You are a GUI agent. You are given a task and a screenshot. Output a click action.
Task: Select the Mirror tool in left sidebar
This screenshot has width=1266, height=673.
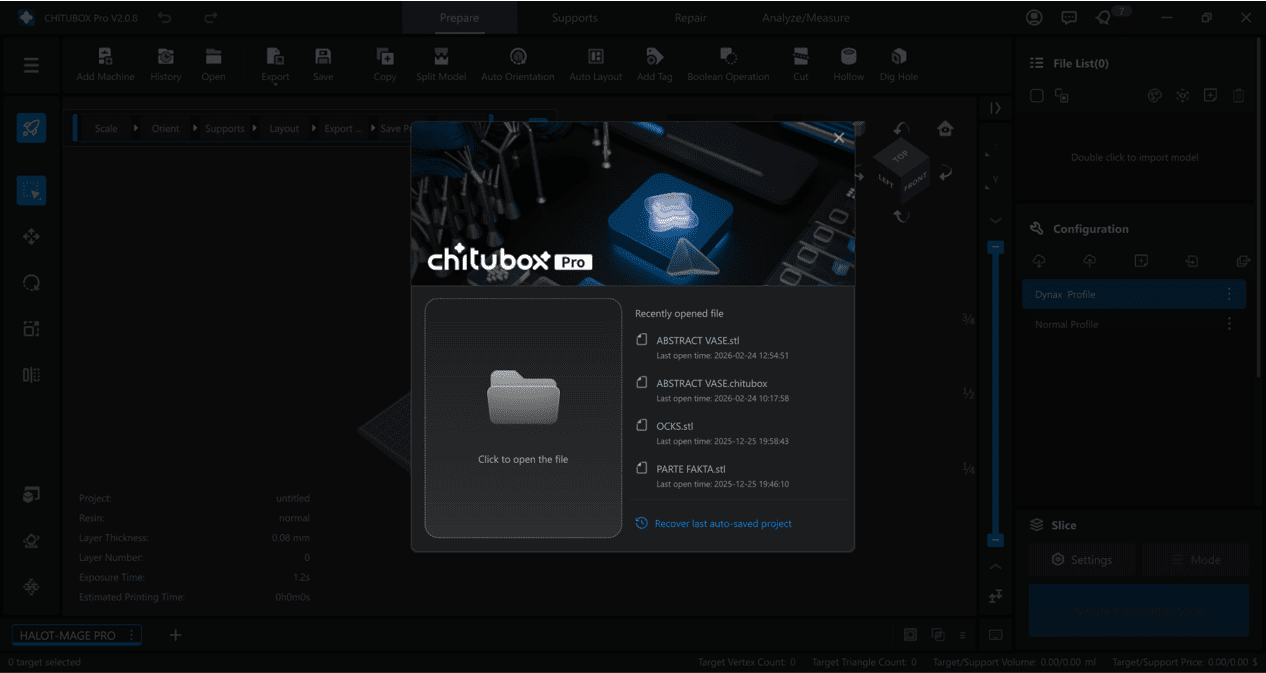pyautogui.click(x=31, y=375)
